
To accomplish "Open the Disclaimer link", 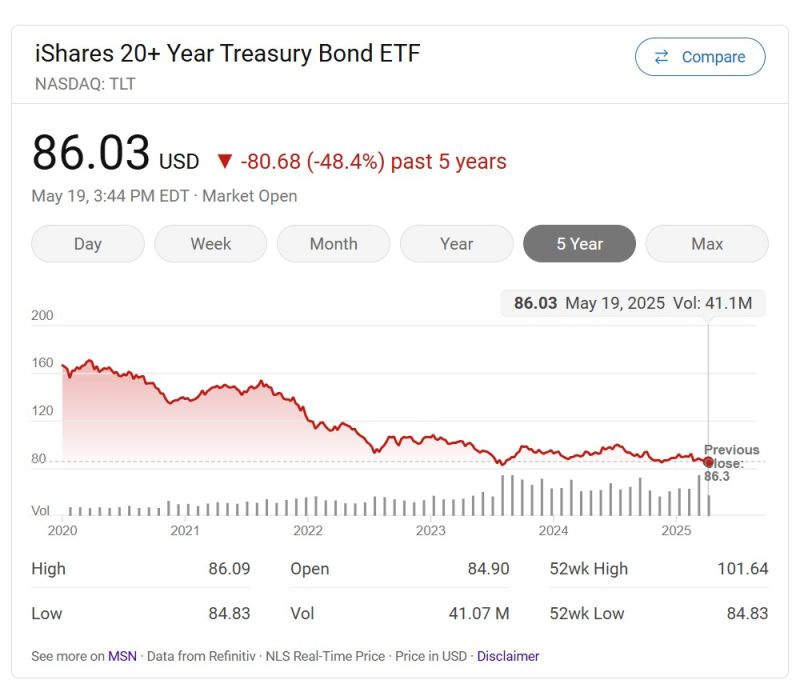I will [x=508, y=656].
